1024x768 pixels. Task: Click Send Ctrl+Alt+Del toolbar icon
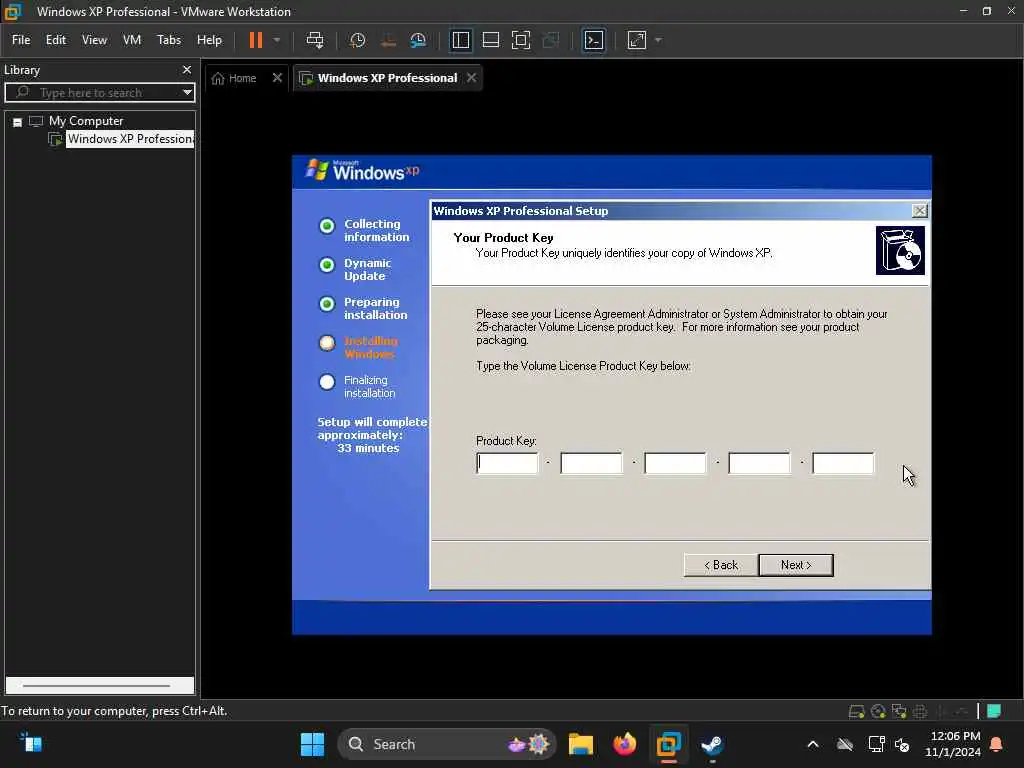click(x=315, y=40)
